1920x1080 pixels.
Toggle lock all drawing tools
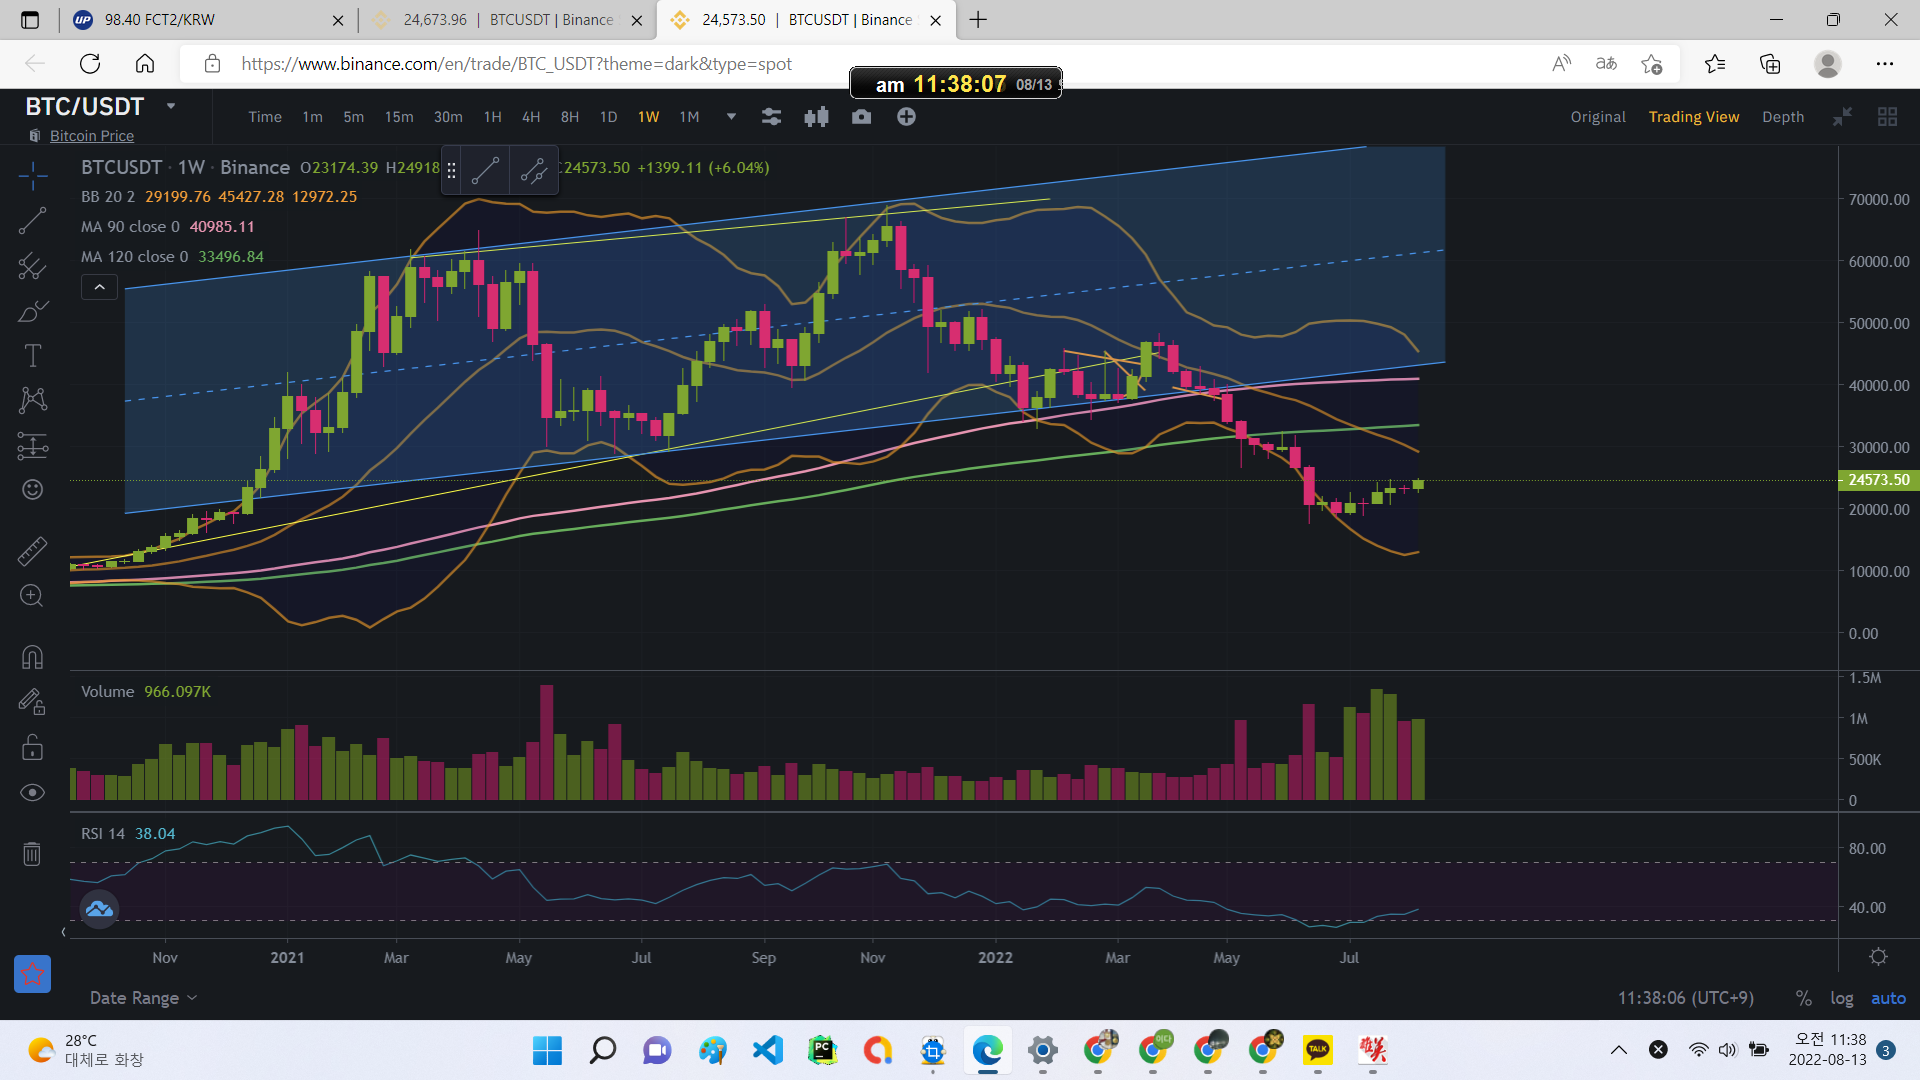(x=32, y=747)
